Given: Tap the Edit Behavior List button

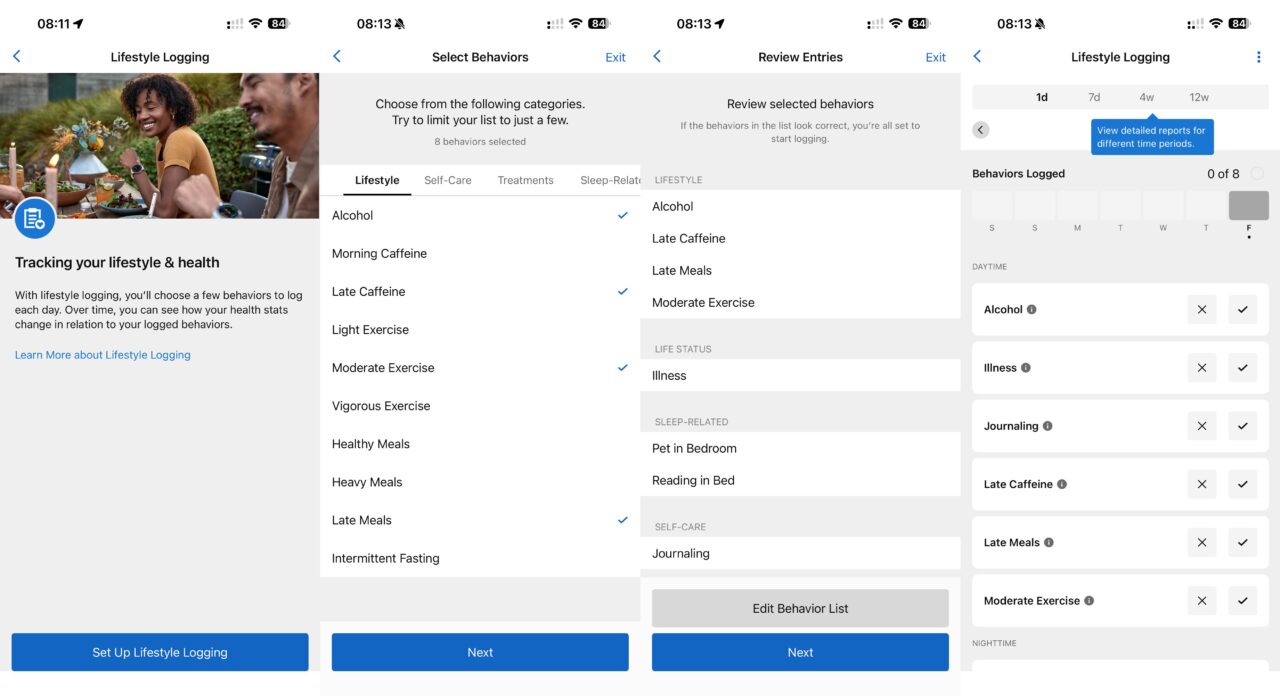Looking at the screenshot, I should tap(800, 608).
